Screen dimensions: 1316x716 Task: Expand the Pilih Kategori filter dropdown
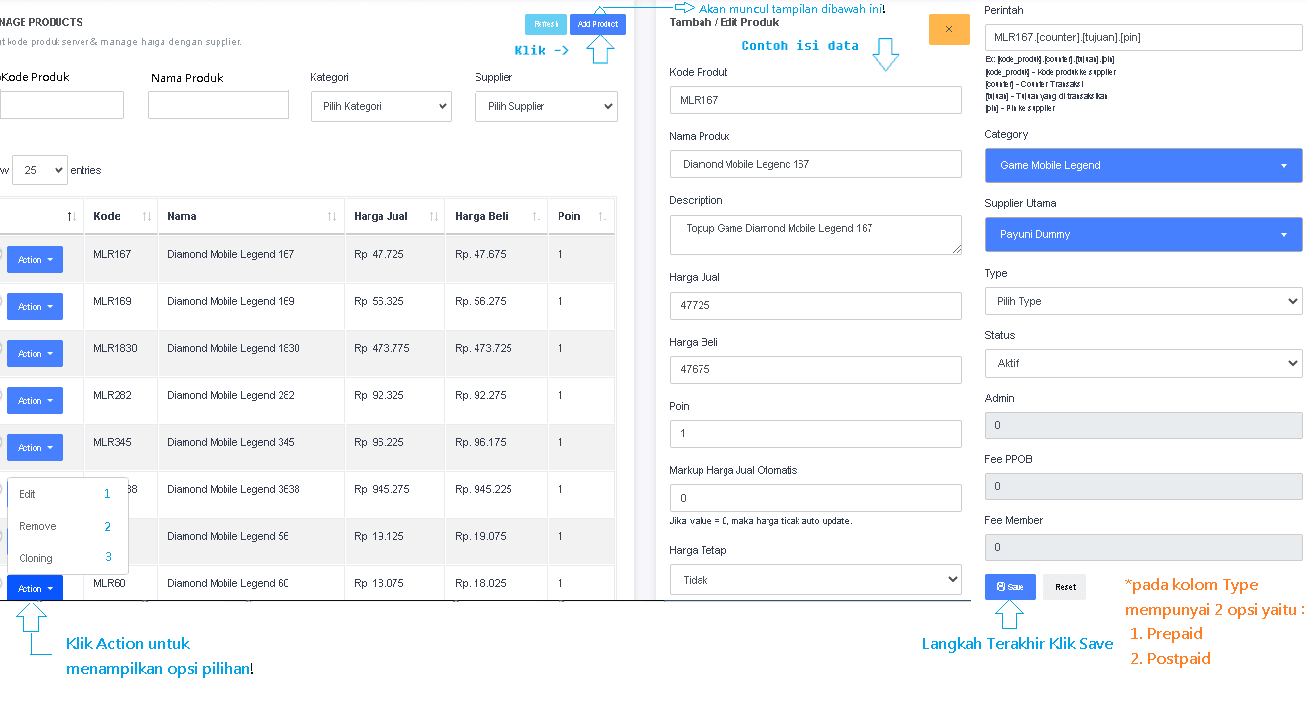tap(381, 106)
